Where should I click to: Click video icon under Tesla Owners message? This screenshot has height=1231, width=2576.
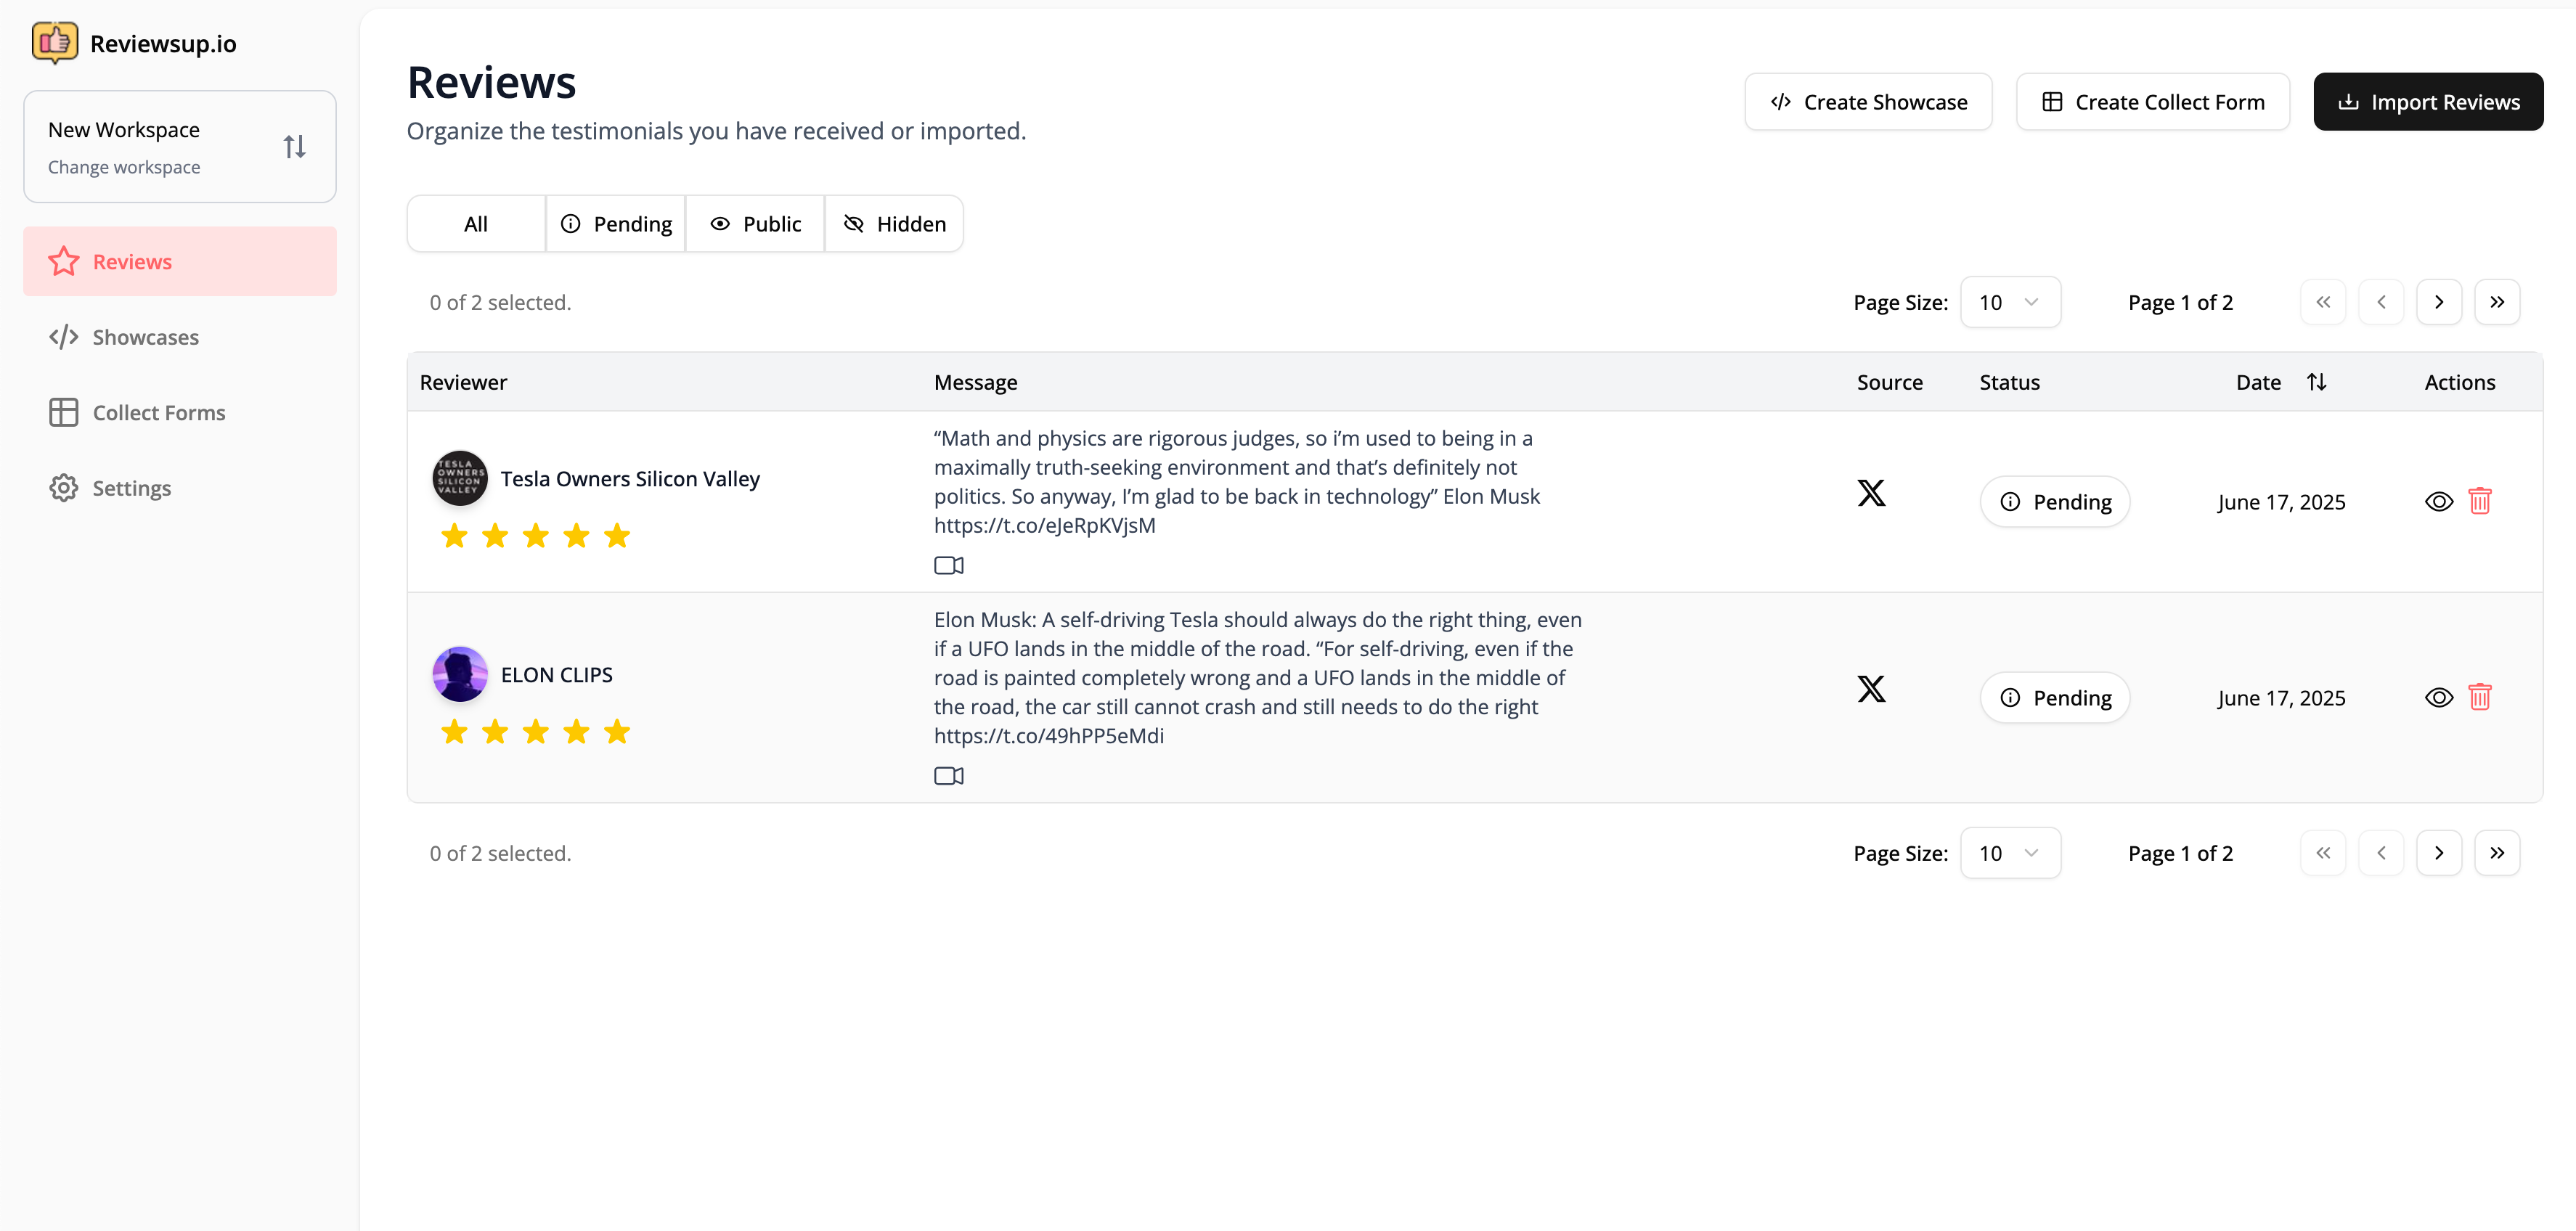(x=949, y=565)
